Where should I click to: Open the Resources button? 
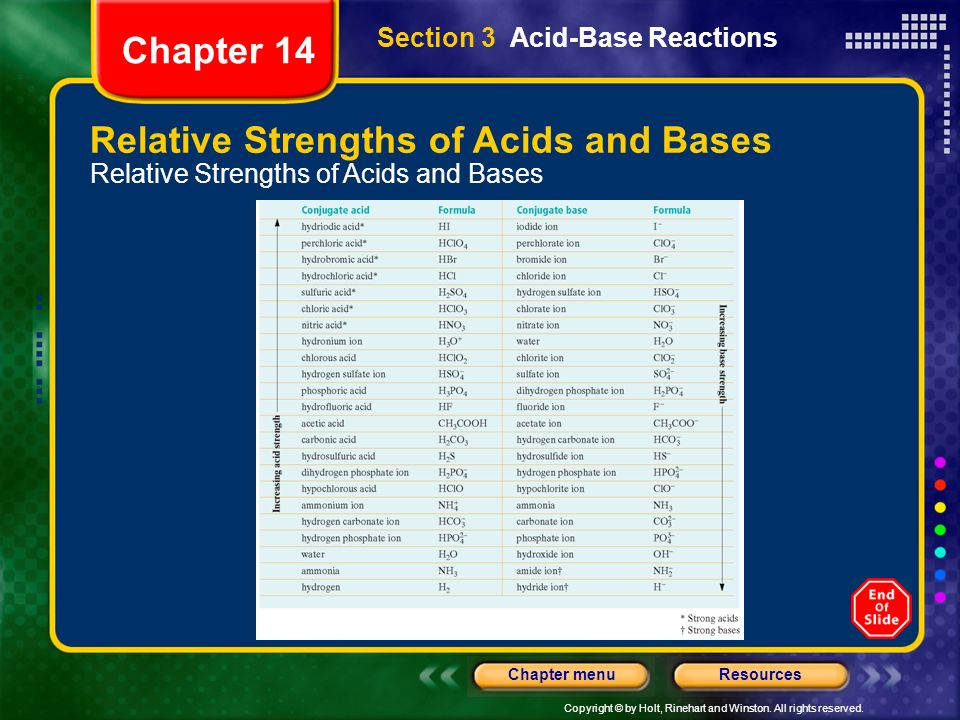(x=760, y=675)
